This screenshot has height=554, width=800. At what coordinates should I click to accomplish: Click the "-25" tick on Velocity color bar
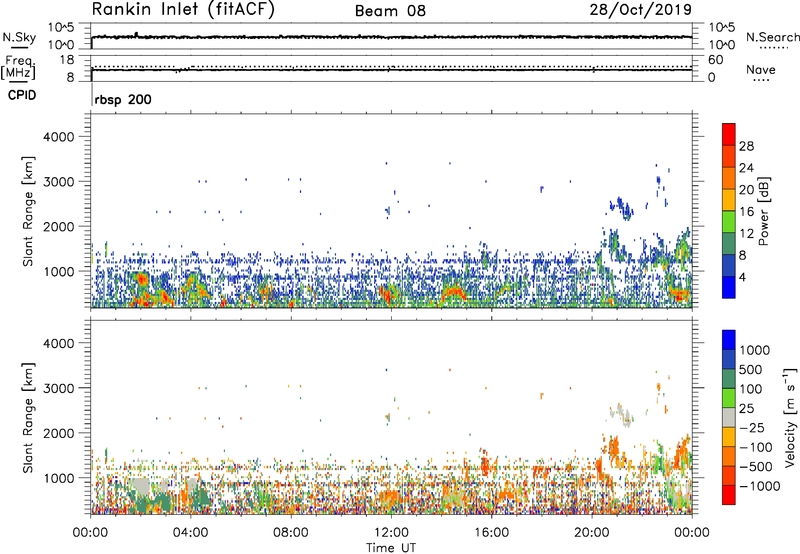point(753,427)
